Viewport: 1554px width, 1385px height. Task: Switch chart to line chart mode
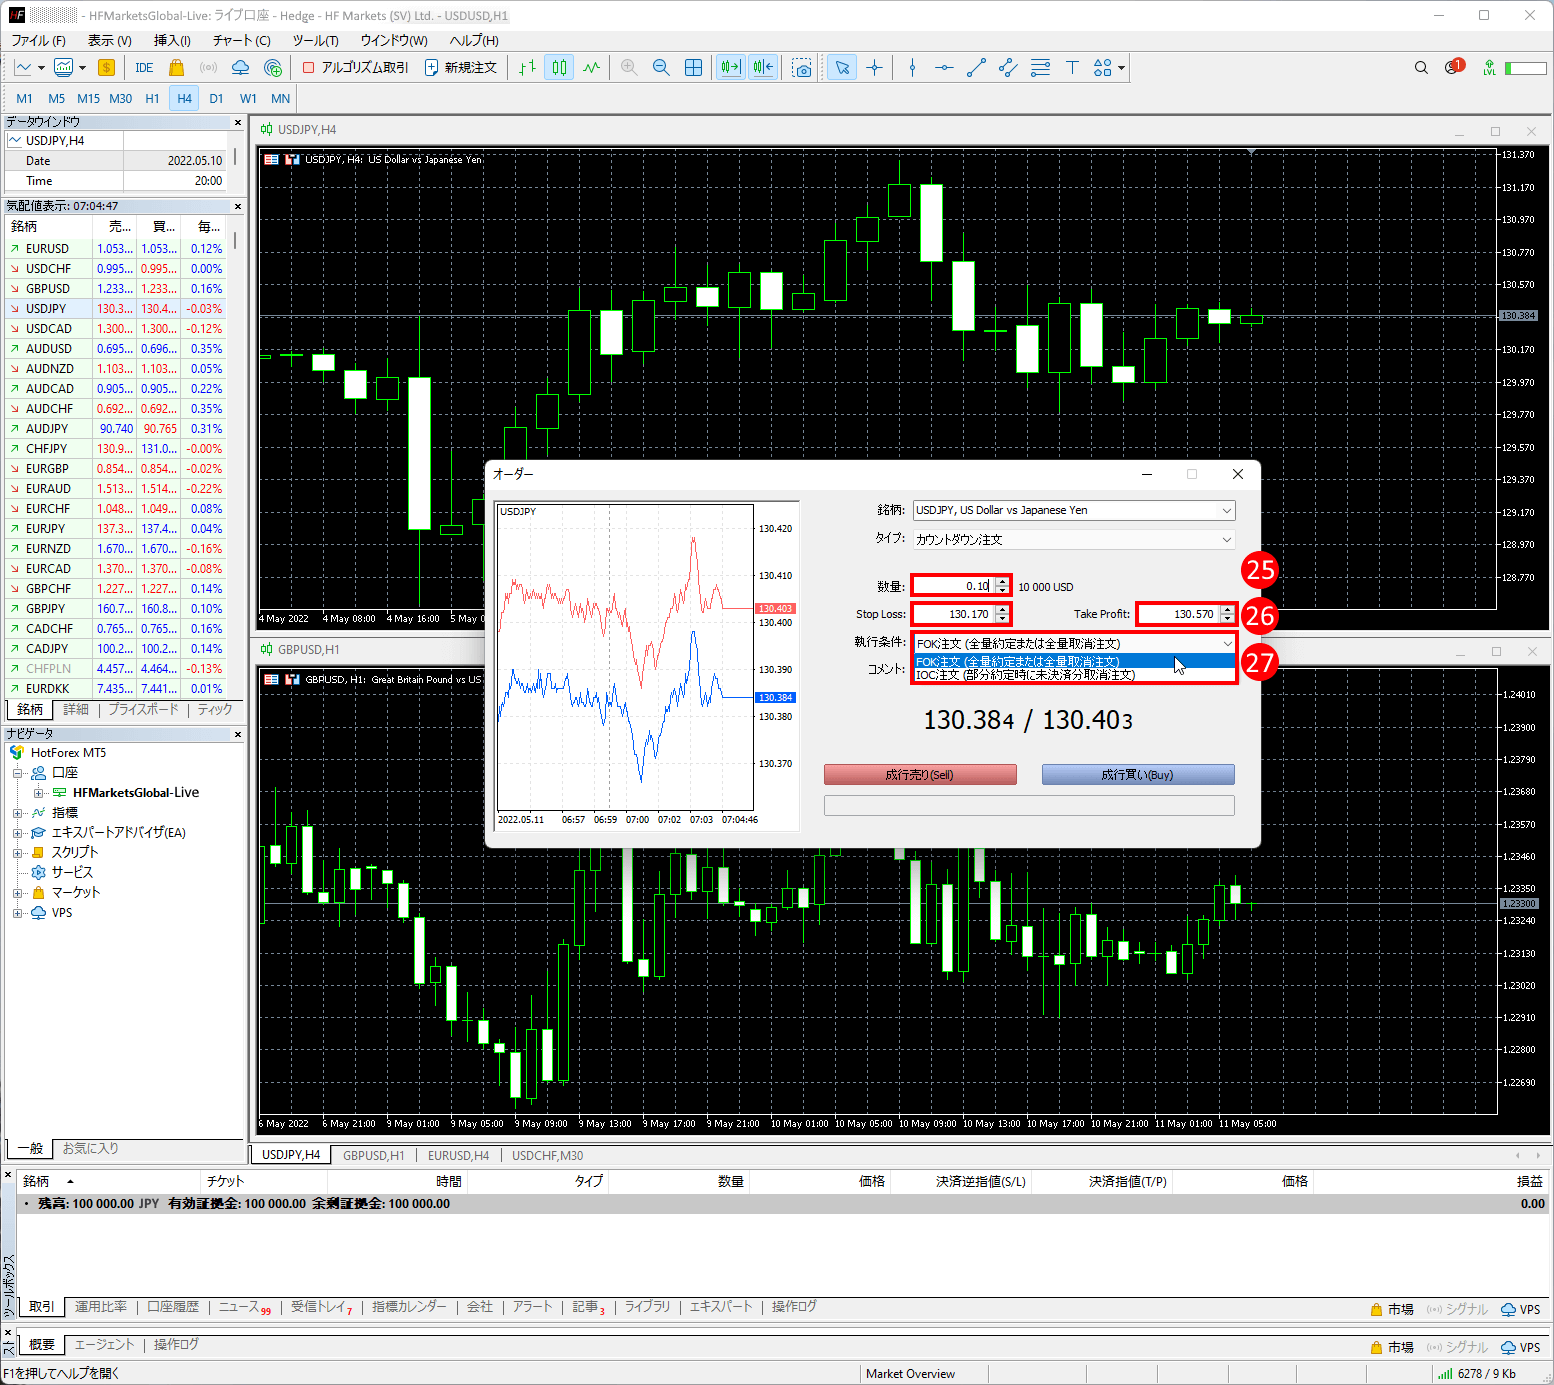pos(592,68)
